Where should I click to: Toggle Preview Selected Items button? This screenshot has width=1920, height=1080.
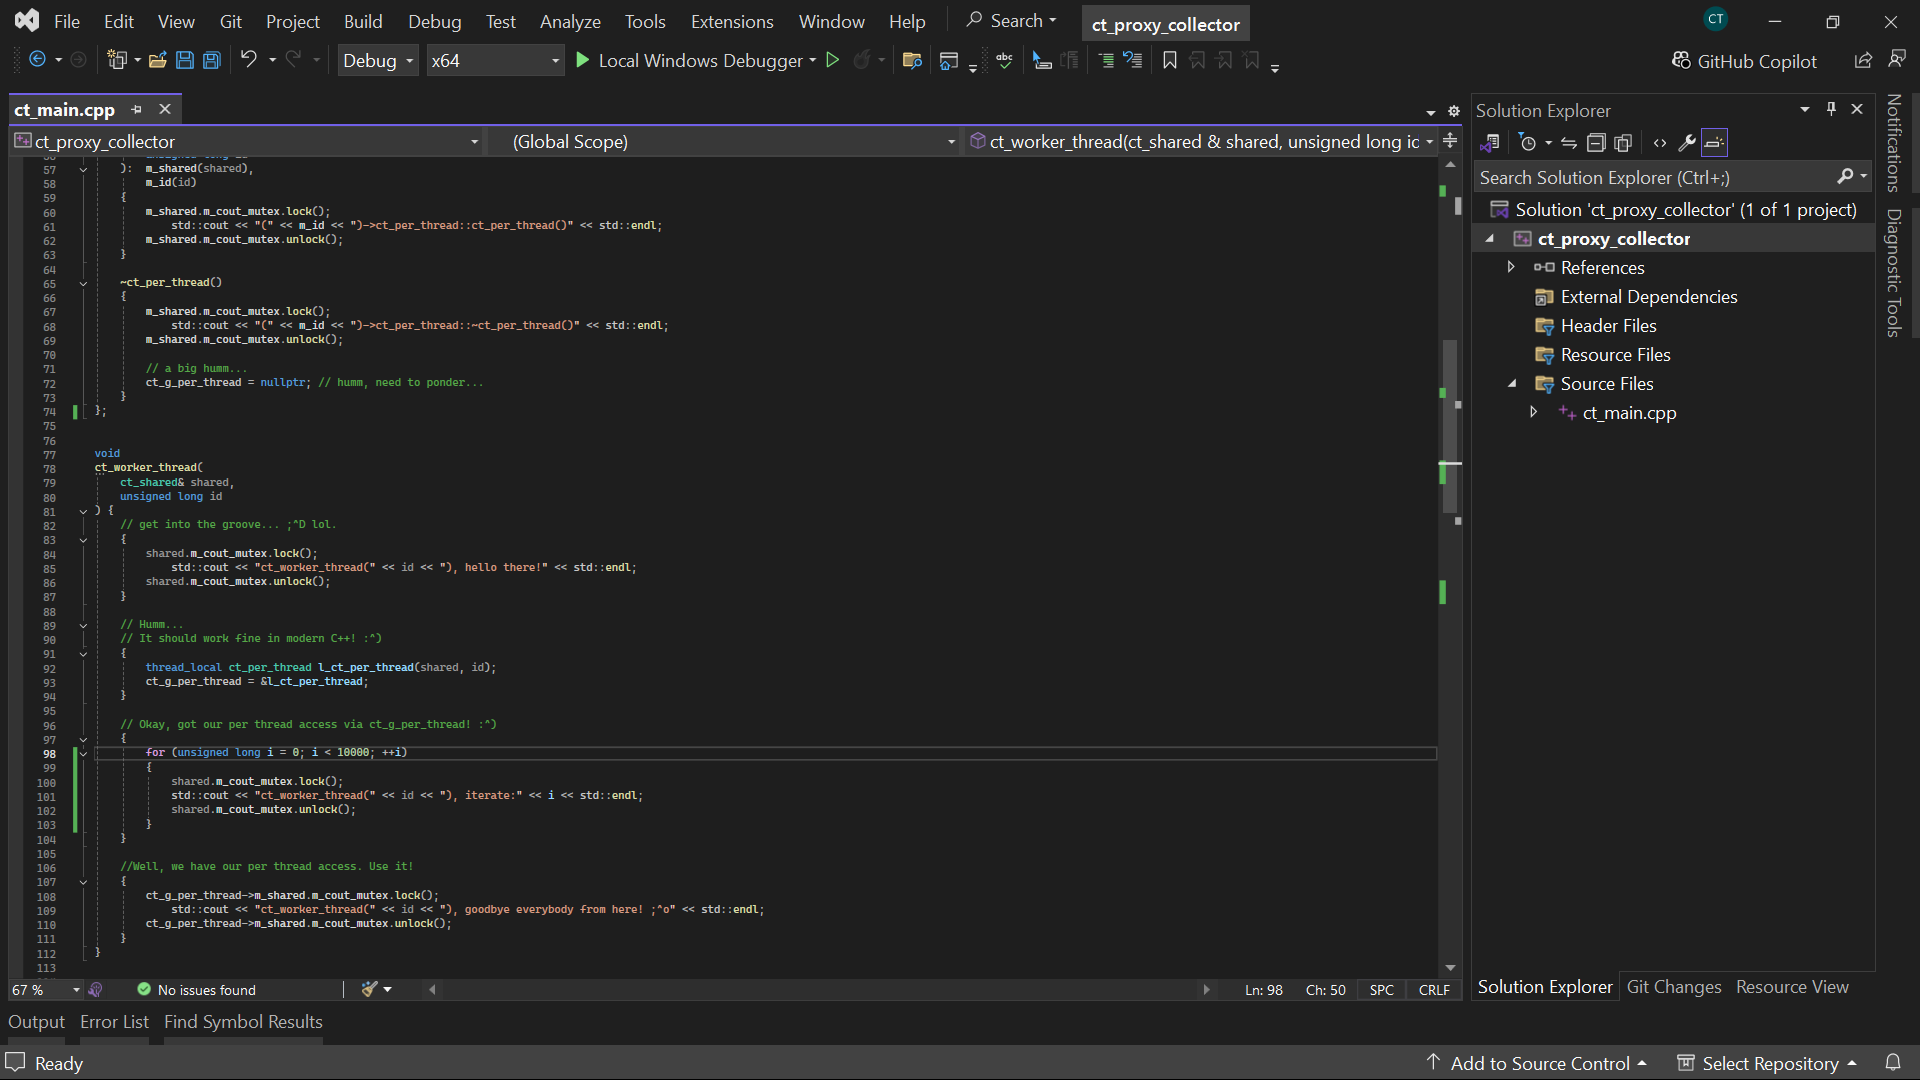[1714, 143]
